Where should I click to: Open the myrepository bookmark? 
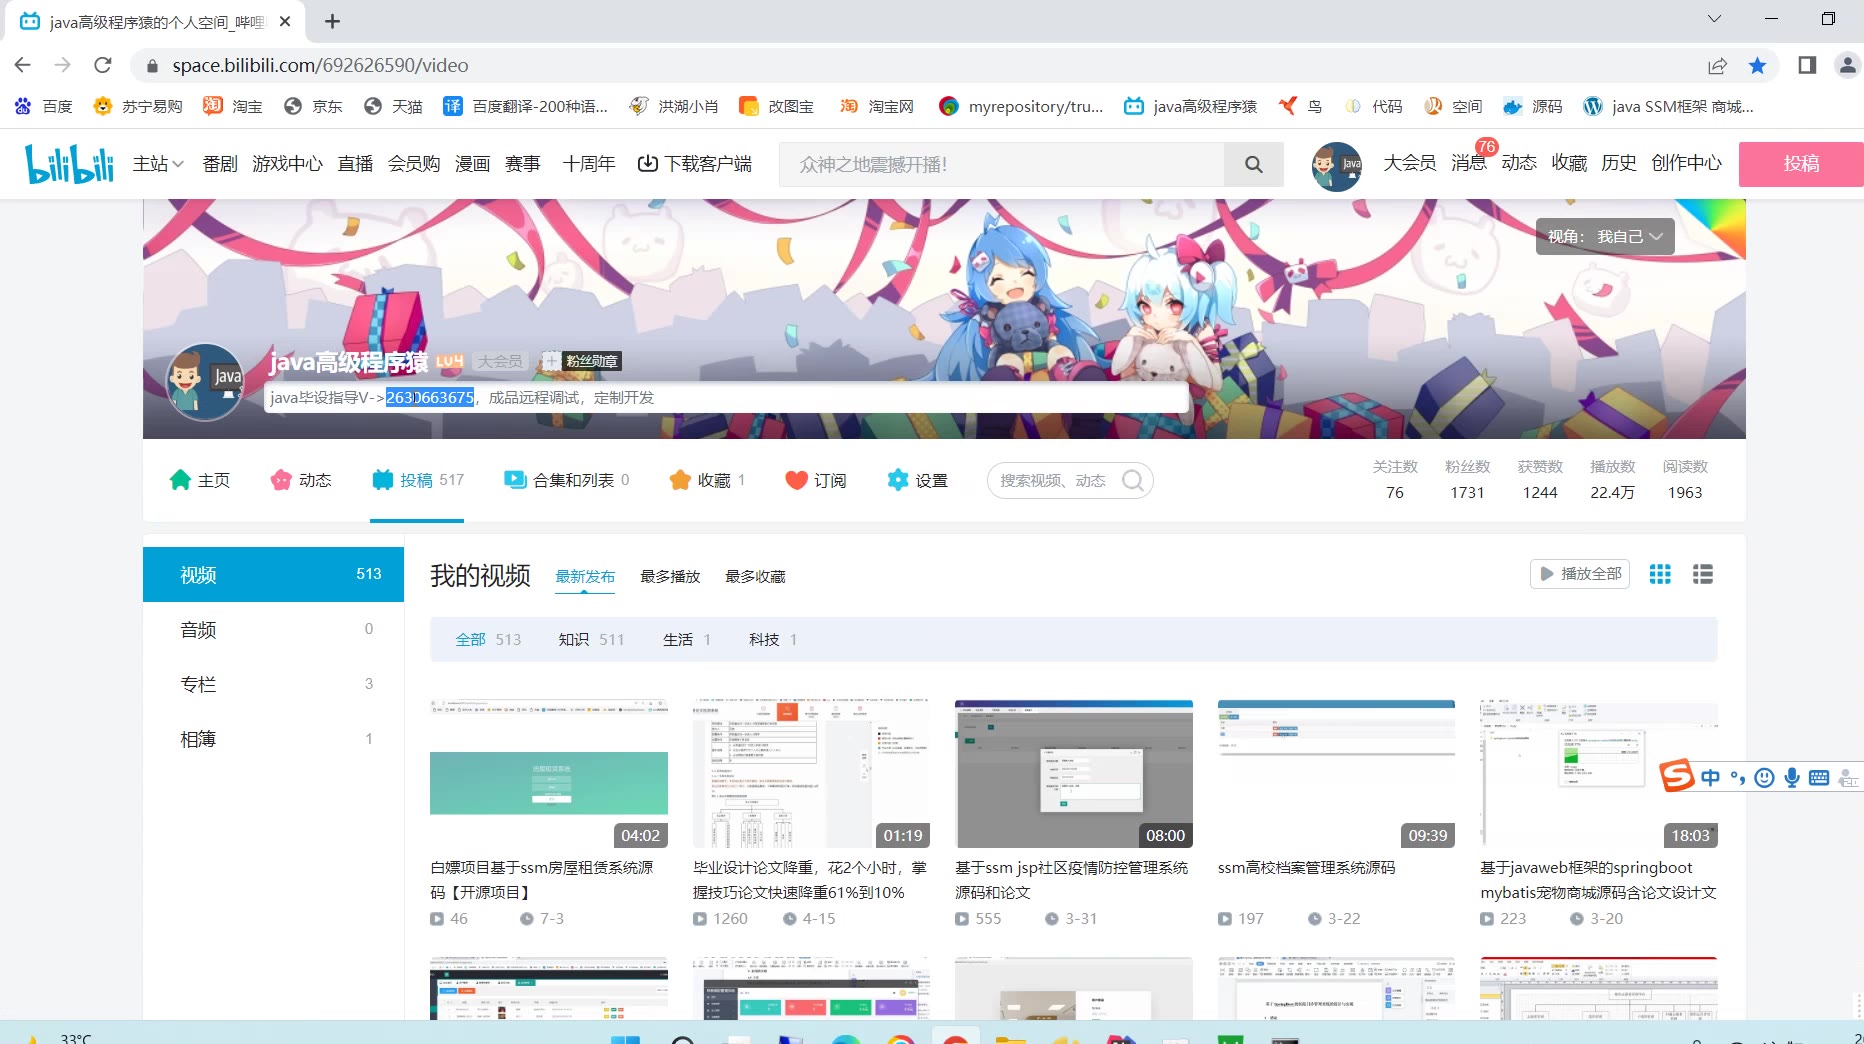(1021, 106)
